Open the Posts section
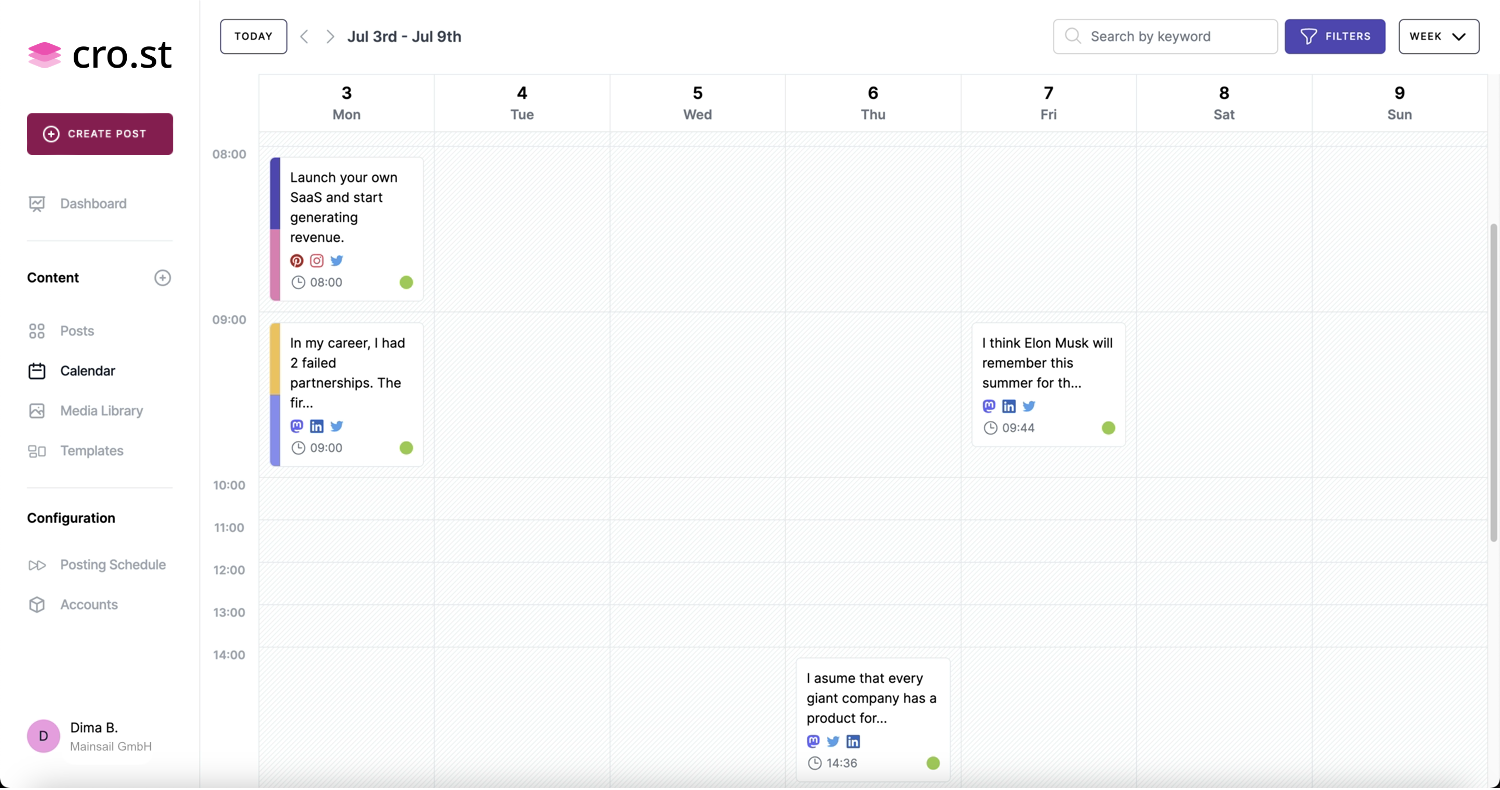 tap(76, 331)
